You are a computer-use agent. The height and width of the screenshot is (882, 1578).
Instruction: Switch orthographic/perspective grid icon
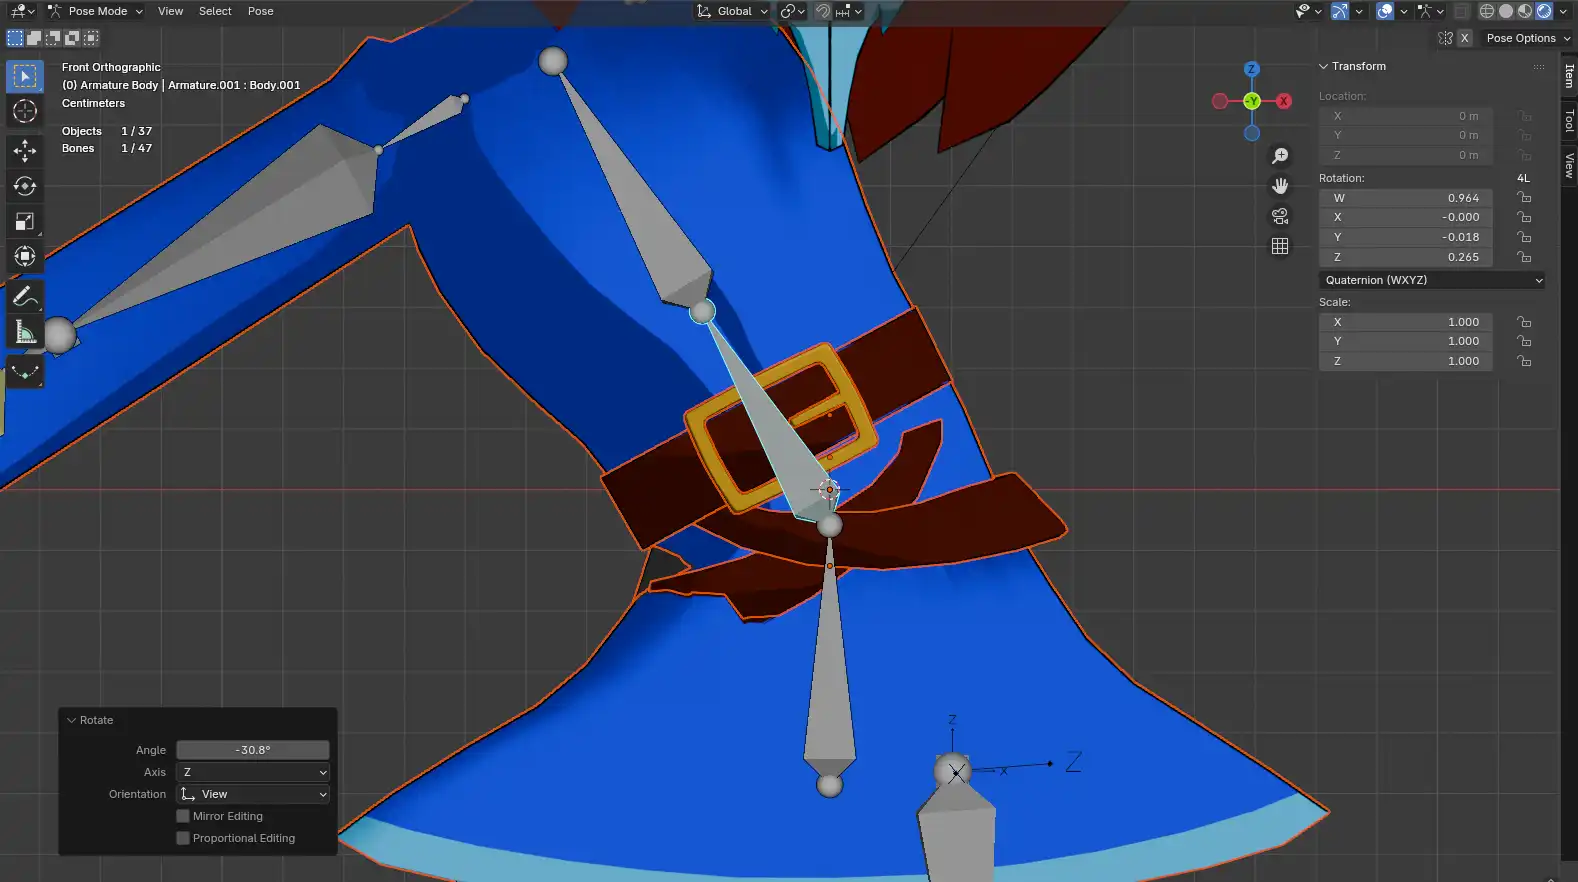click(x=1280, y=246)
